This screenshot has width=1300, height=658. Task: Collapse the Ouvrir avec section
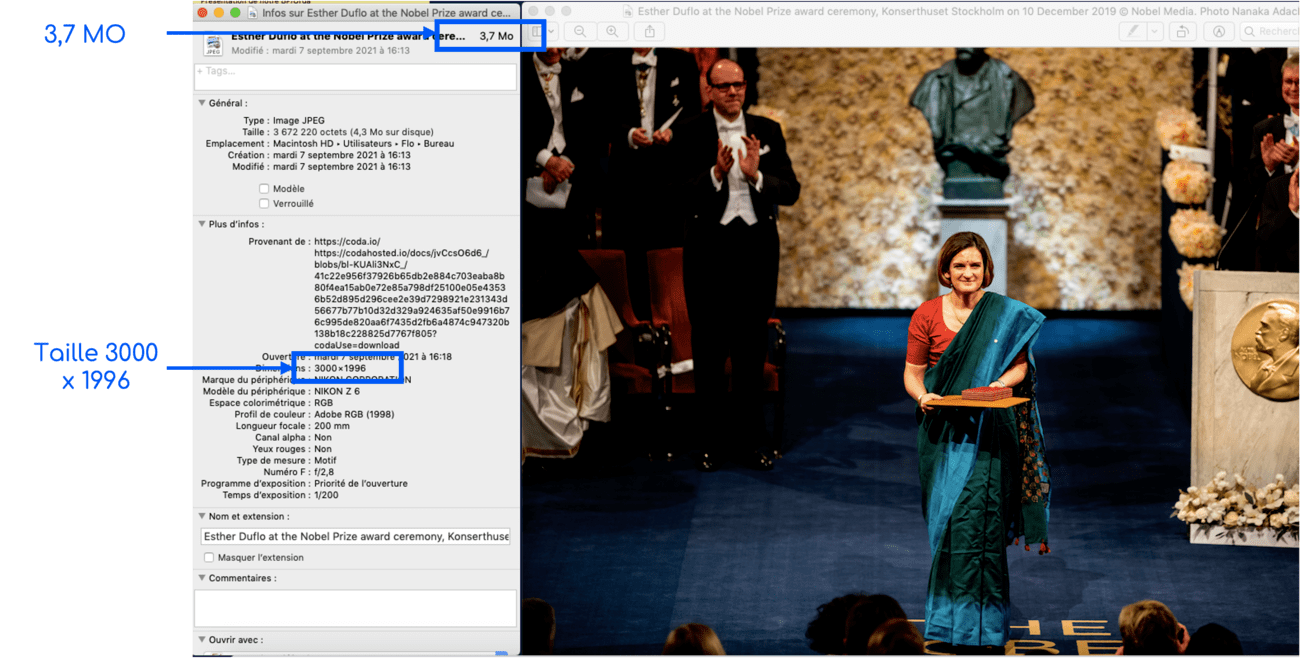[x=202, y=640]
